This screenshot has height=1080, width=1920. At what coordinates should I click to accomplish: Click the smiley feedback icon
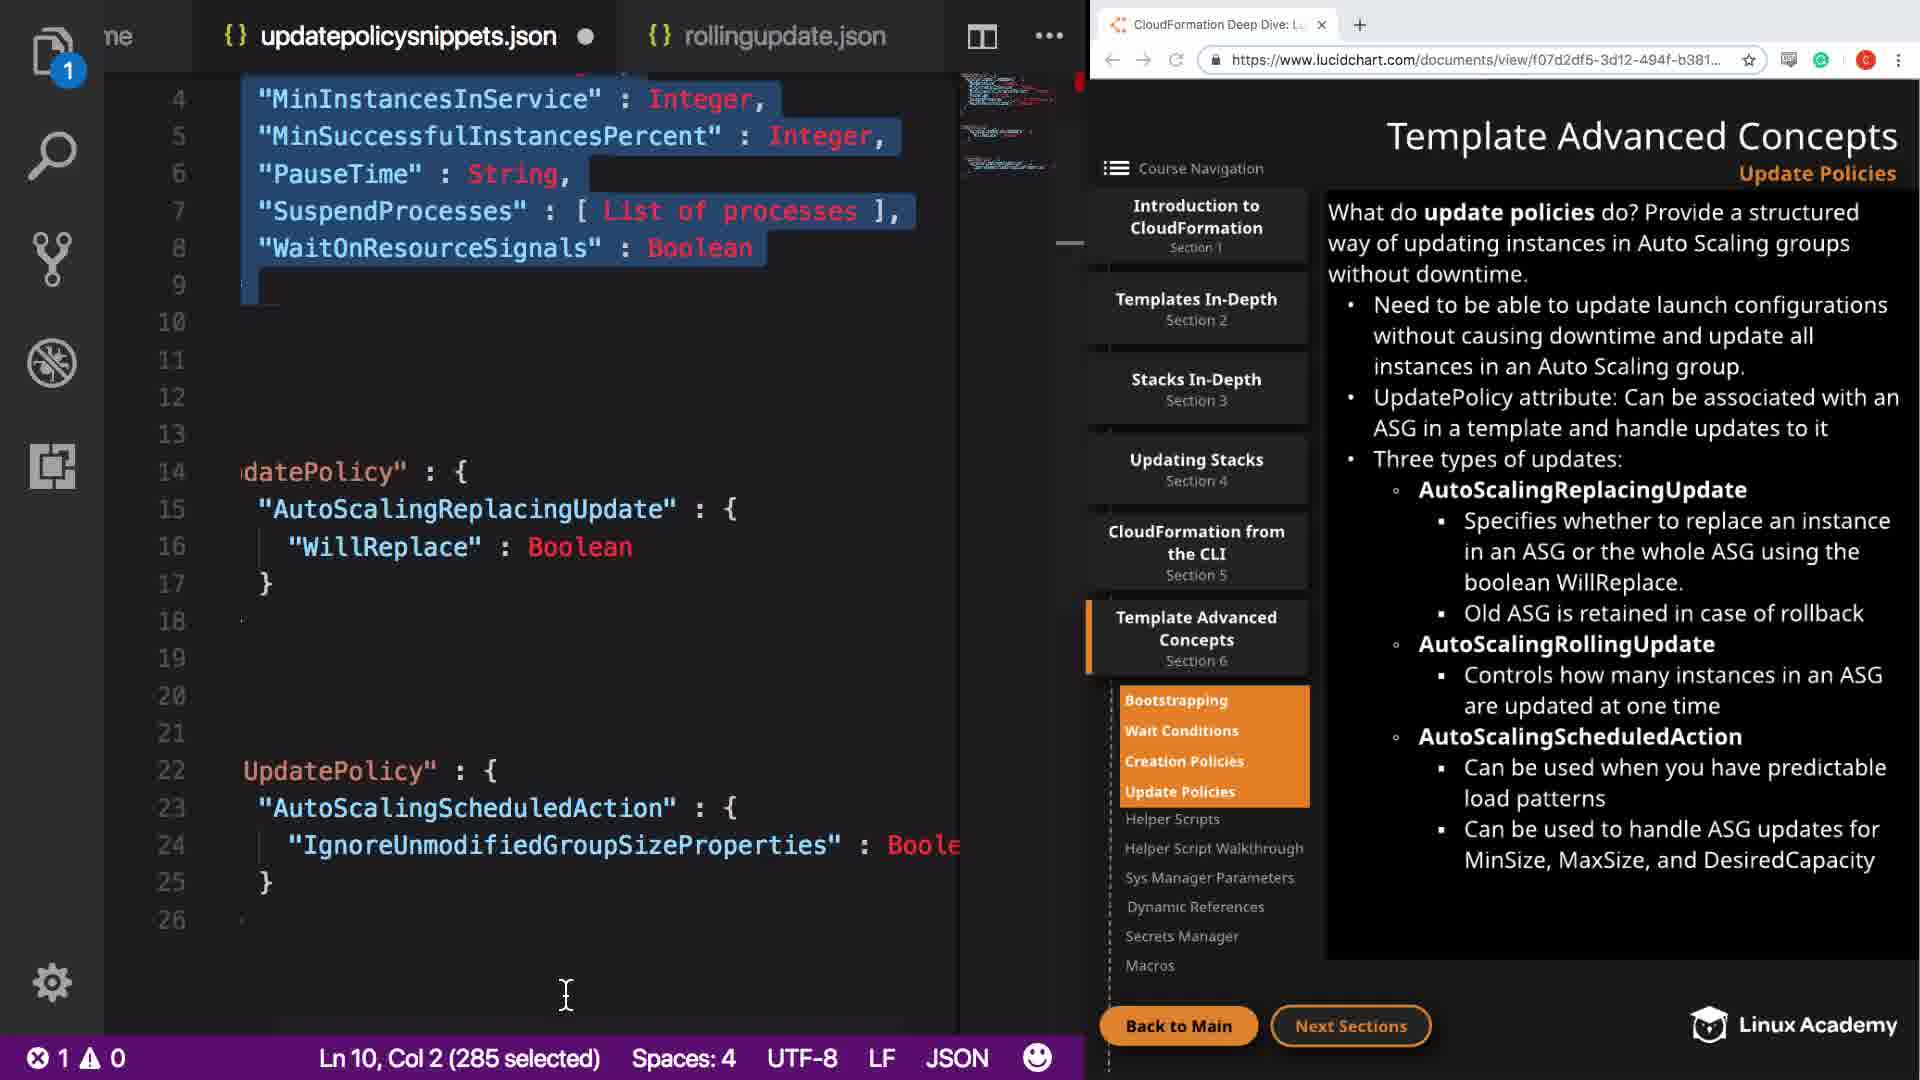[1037, 1058]
